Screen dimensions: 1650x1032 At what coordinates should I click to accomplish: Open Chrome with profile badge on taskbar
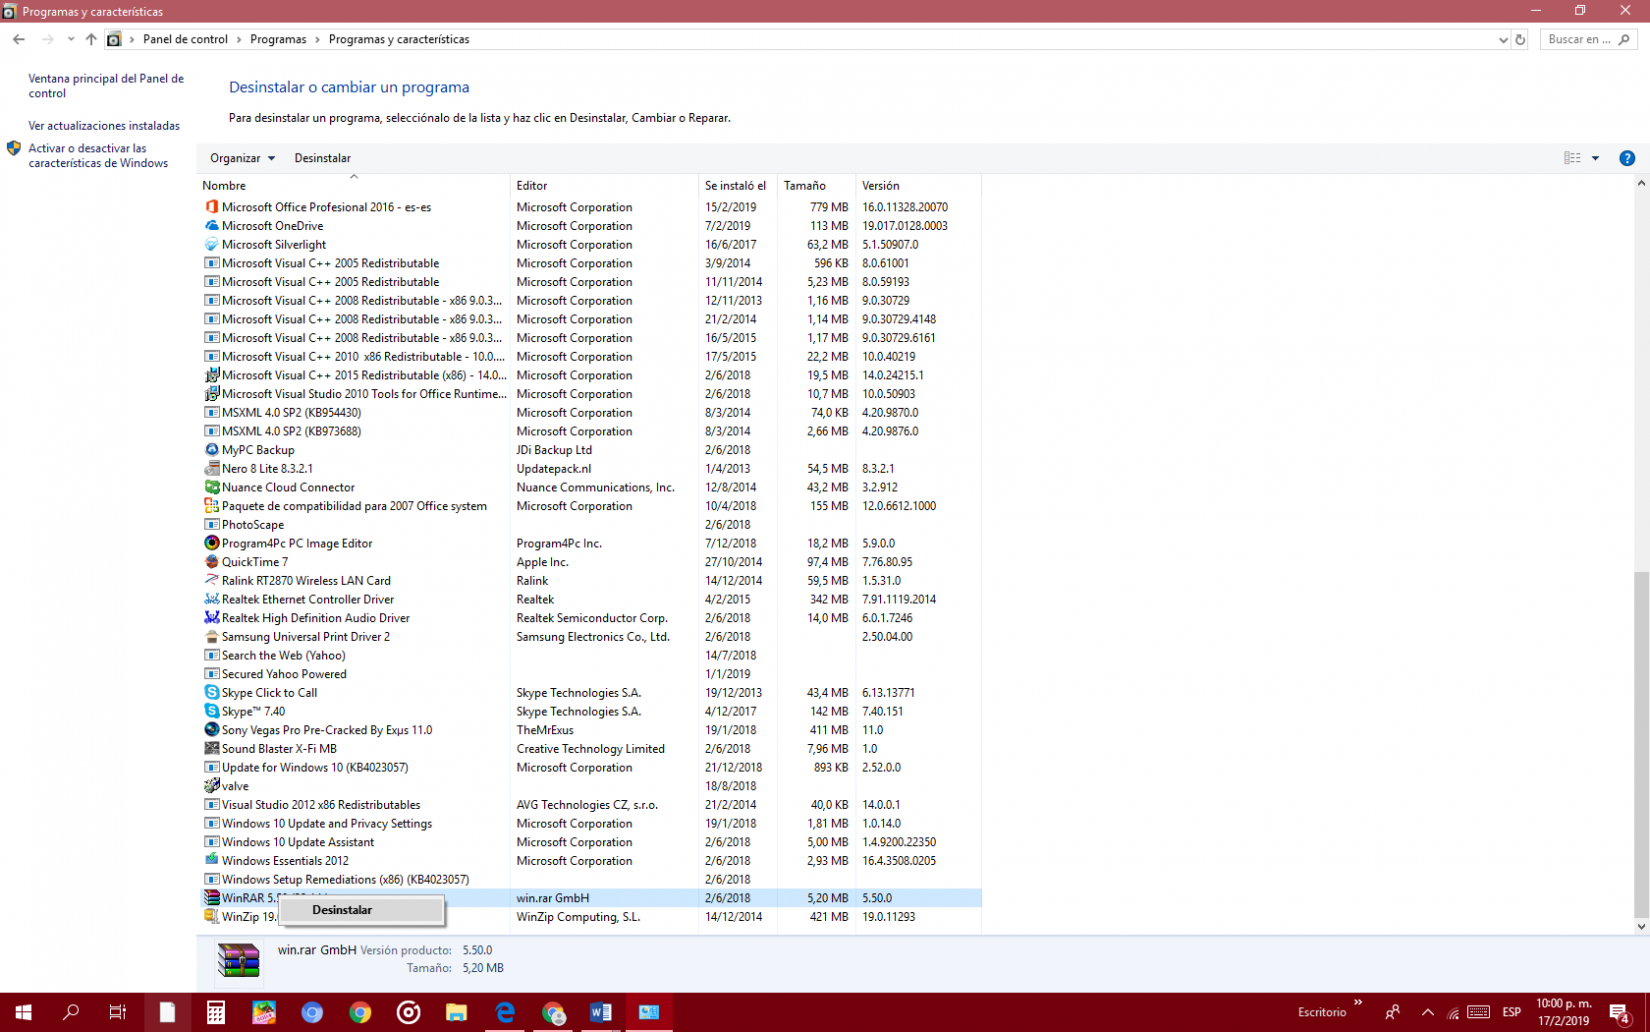click(x=553, y=1012)
